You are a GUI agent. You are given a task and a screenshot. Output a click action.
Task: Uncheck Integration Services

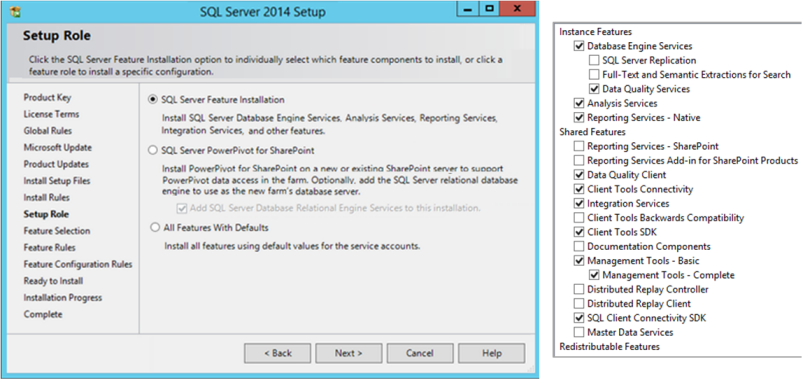pos(579,204)
